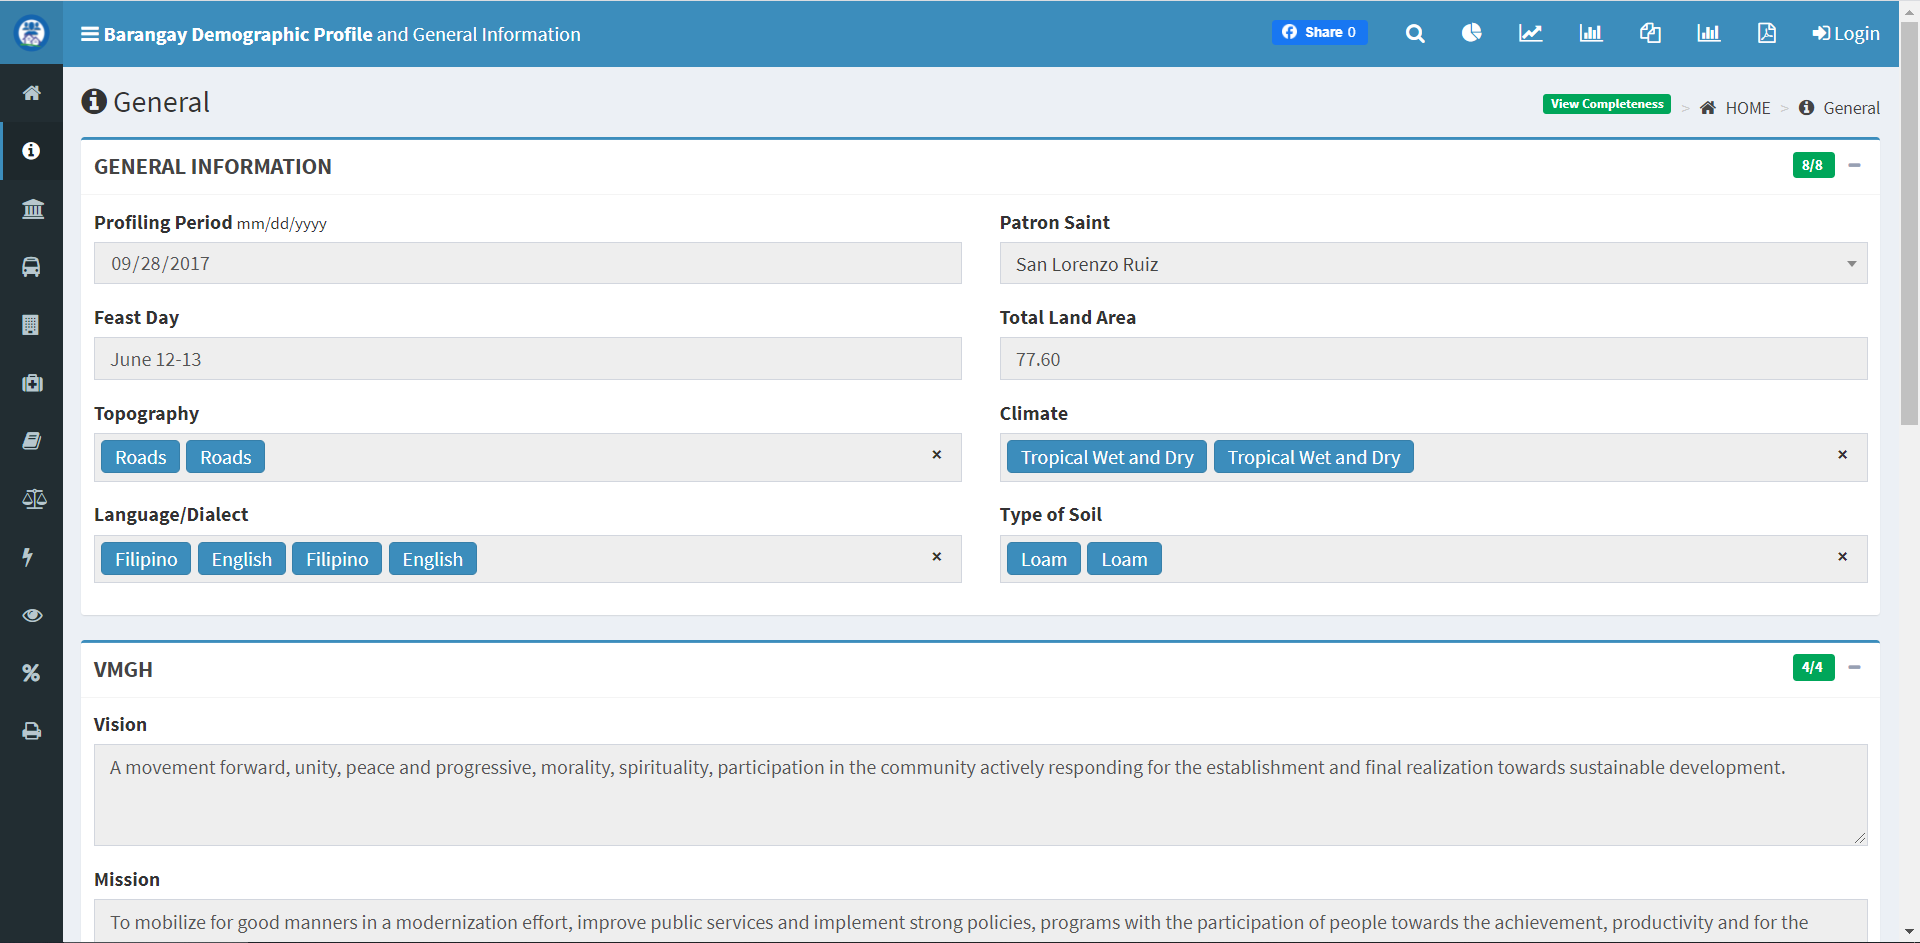
Task: Clear the Topography selections
Action: pos(937,454)
